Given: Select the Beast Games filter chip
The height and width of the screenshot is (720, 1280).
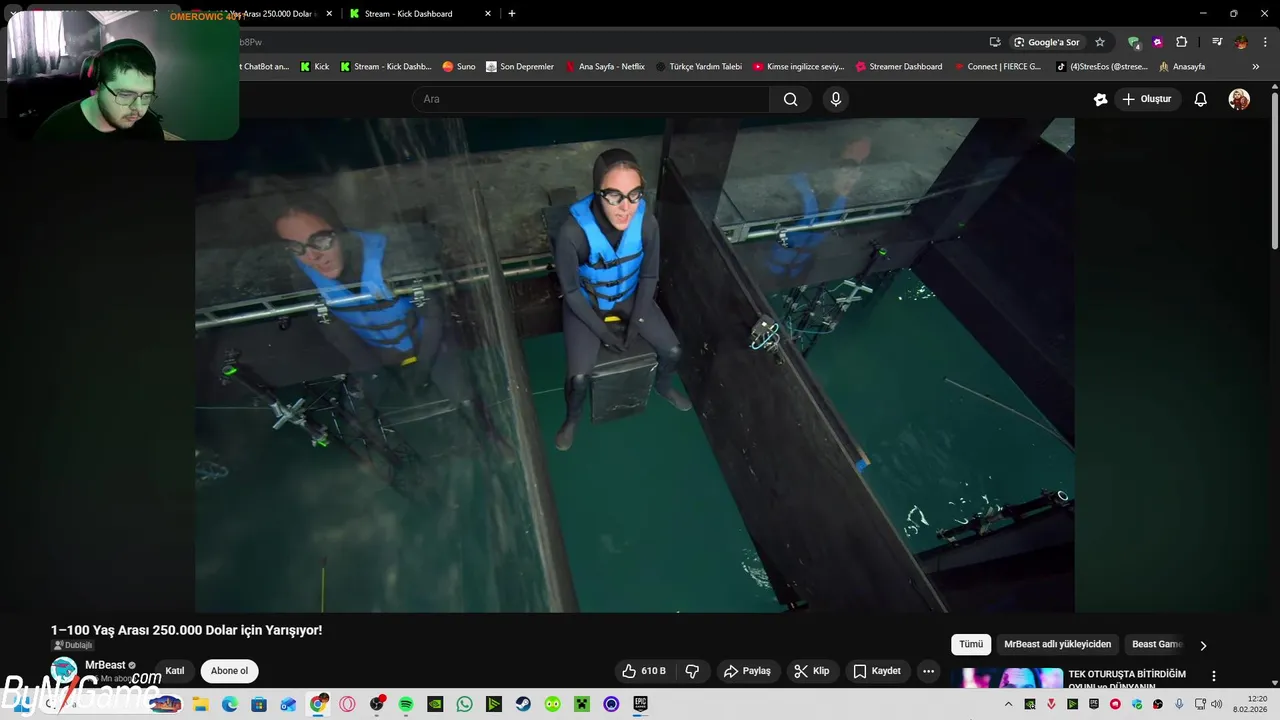Looking at the screenshot, I should click(1156, 645).
